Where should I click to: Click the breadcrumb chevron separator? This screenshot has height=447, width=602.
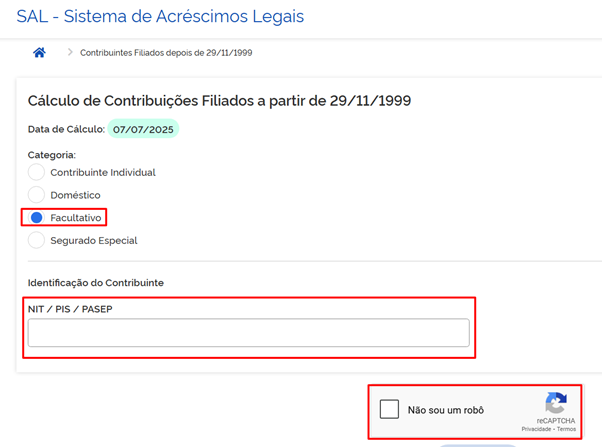point(70,52)
